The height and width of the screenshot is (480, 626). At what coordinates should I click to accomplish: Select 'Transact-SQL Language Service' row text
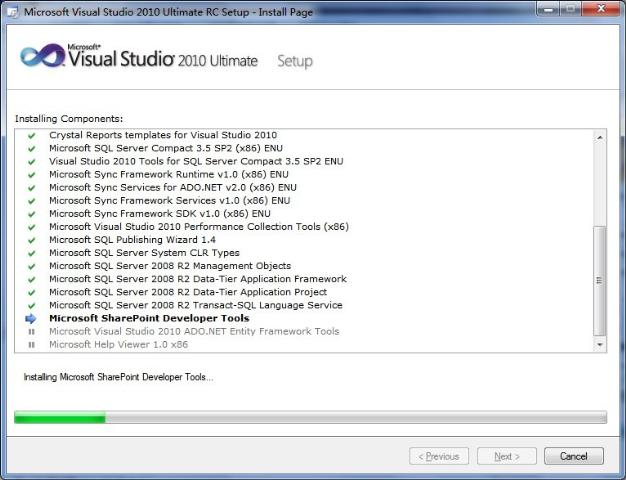pyautogui.click(x=196, y=305)
